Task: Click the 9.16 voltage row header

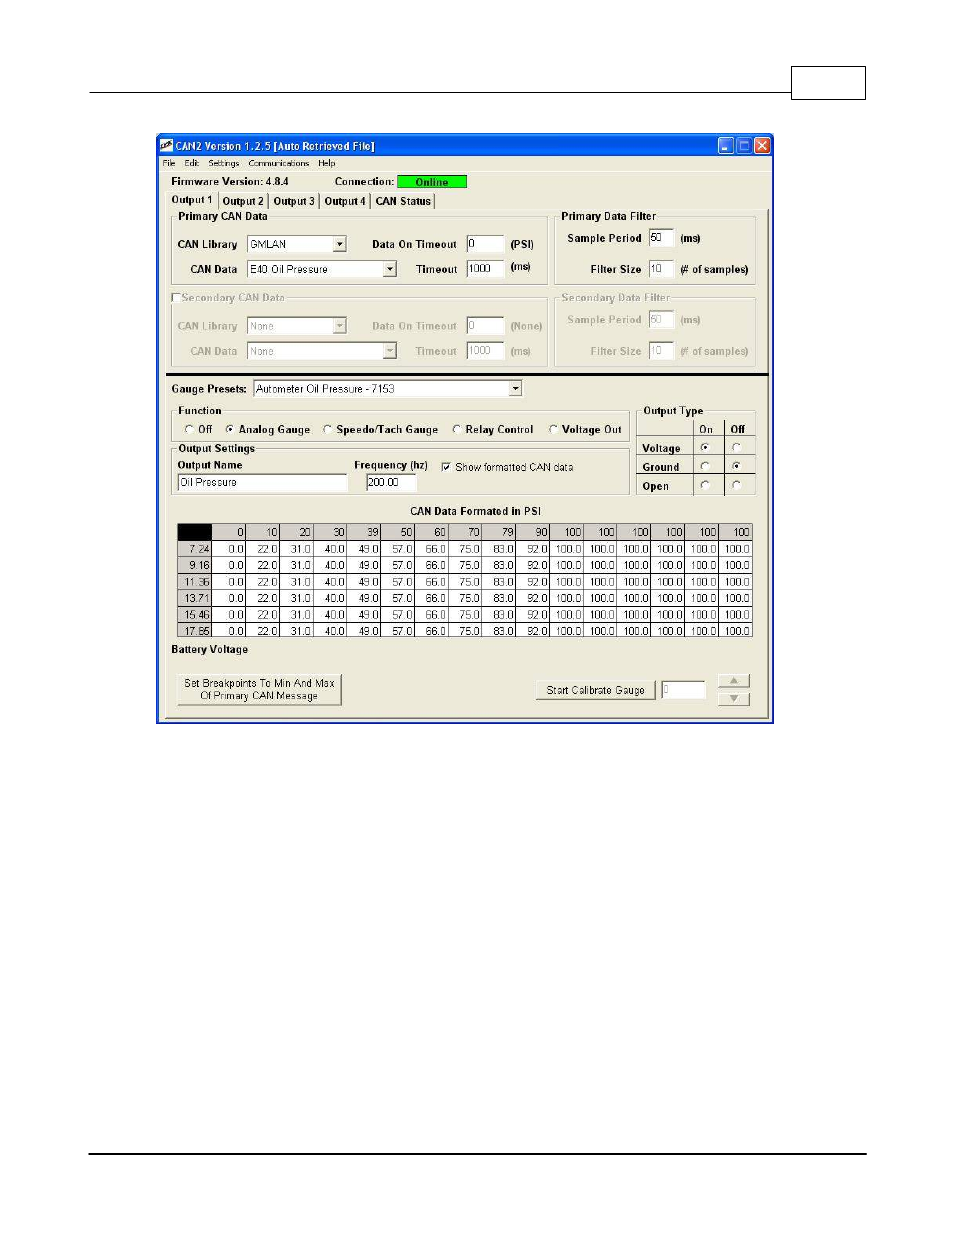Action: tap(195, 565)
